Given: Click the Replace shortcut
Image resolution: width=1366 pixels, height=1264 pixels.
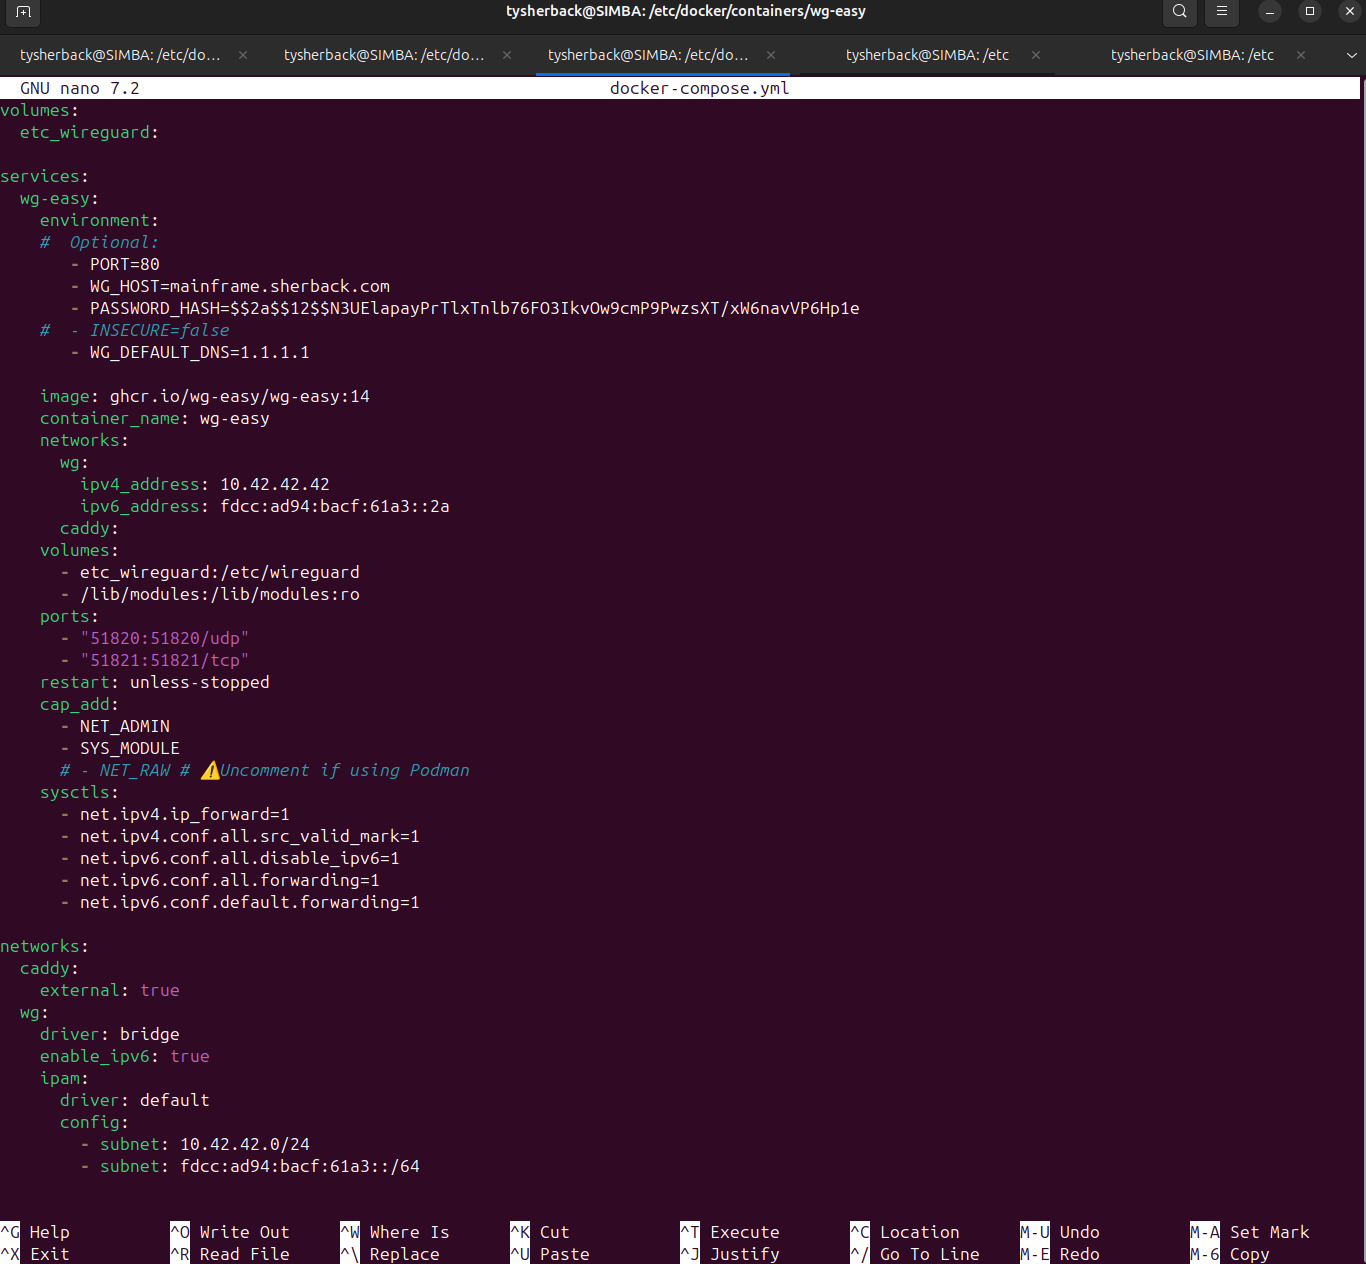Looking at the screenshot, I should (x=390, y=1254).
